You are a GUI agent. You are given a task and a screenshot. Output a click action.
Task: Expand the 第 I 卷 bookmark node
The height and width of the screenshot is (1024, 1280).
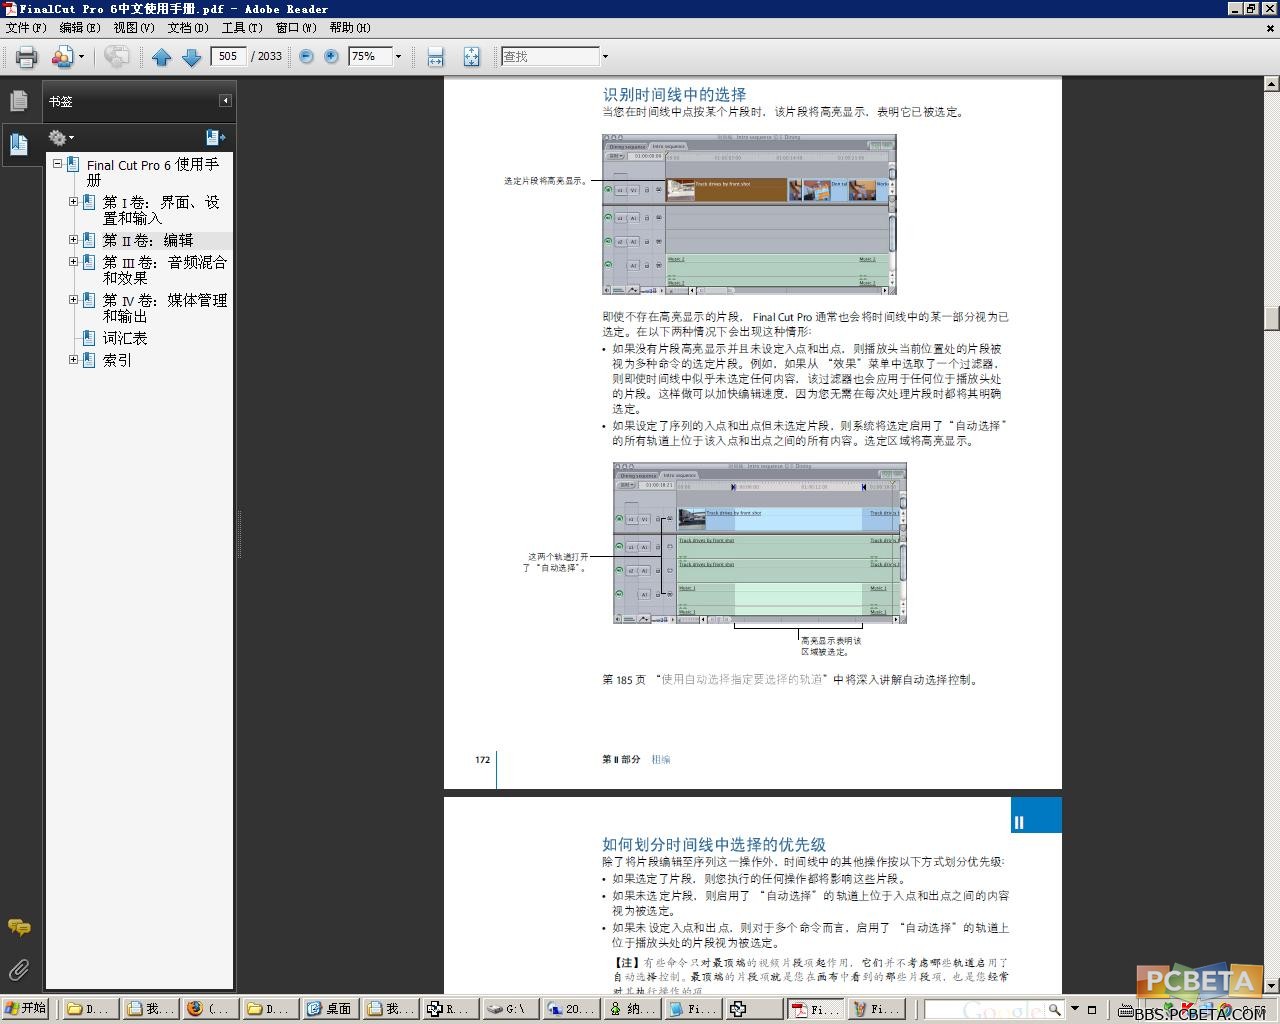point(73,202)
